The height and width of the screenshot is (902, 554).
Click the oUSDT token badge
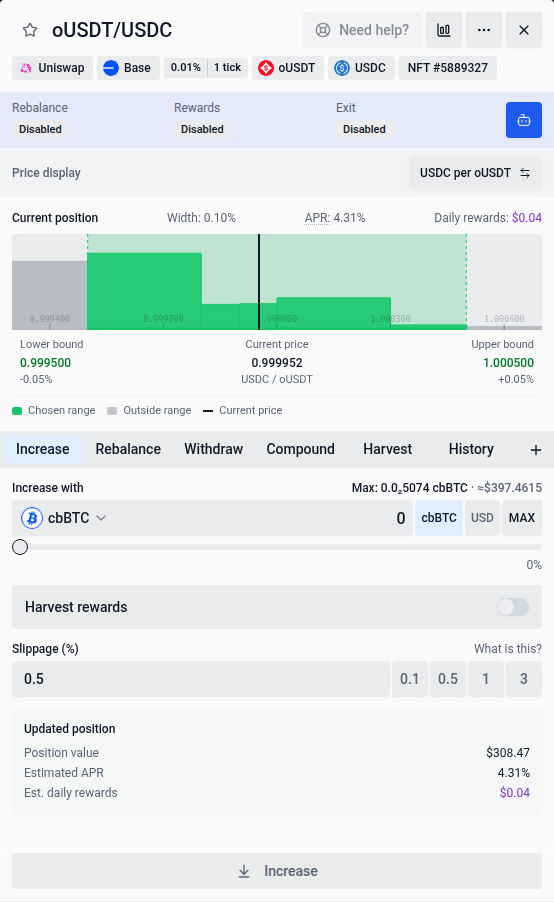288,68
